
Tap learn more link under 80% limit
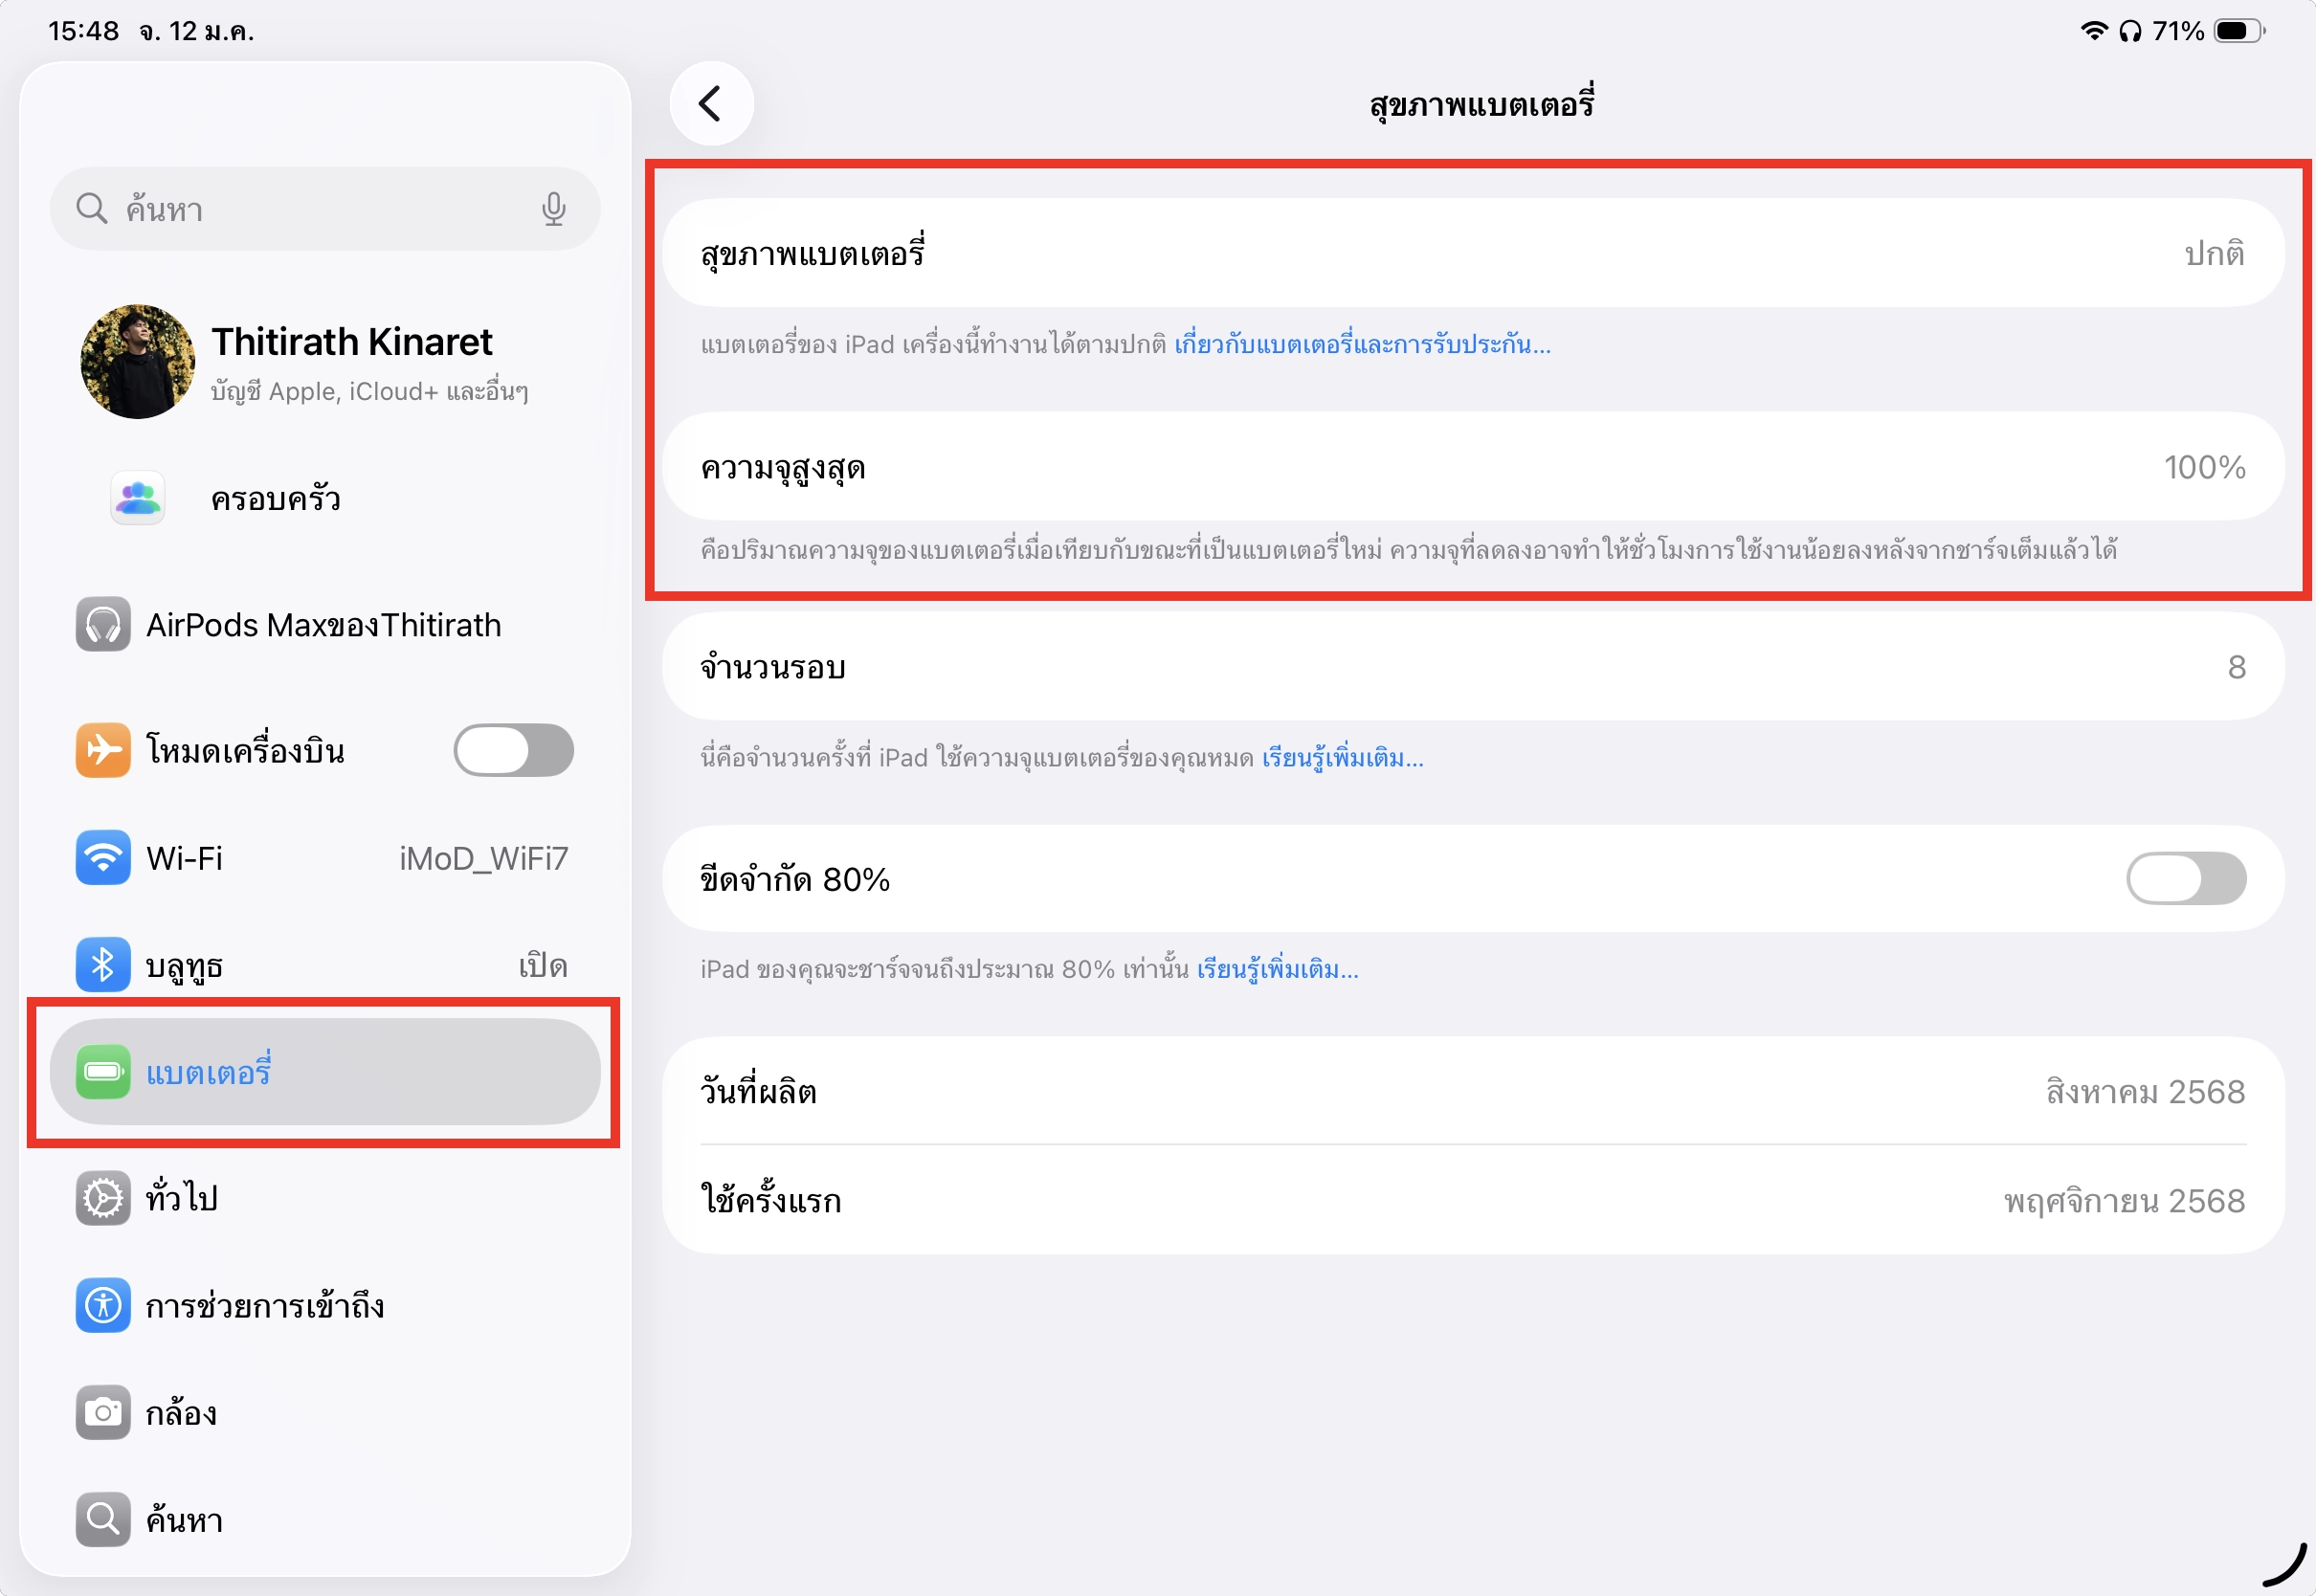pyautogui.click(x=1277, y=970)
